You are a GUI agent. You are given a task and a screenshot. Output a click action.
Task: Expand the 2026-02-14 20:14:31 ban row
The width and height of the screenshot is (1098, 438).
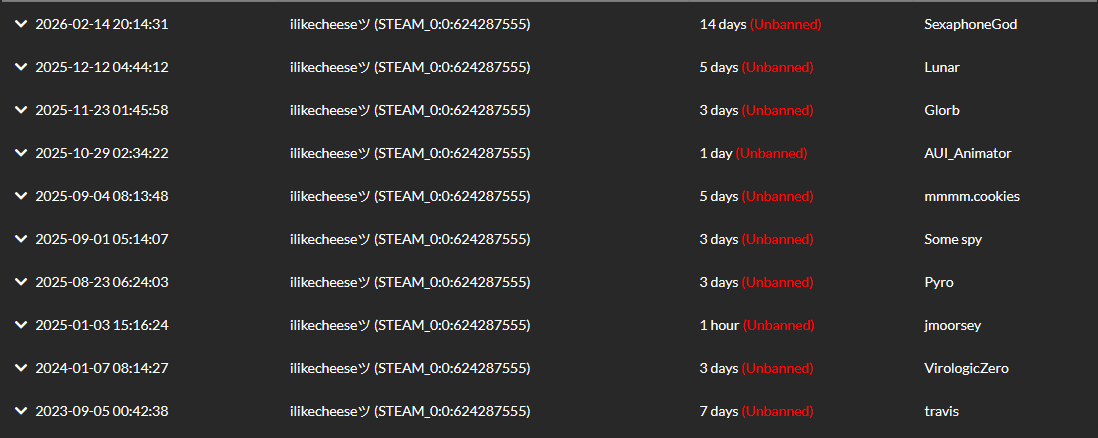21,24
